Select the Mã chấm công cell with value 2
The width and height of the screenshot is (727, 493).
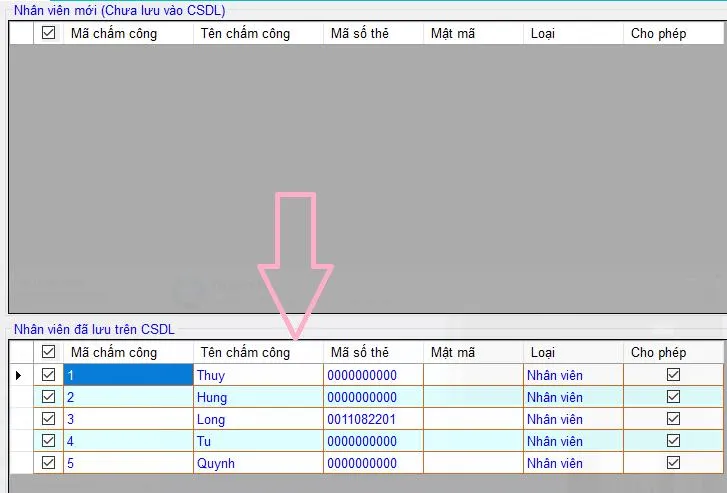(x=128, y=397)
